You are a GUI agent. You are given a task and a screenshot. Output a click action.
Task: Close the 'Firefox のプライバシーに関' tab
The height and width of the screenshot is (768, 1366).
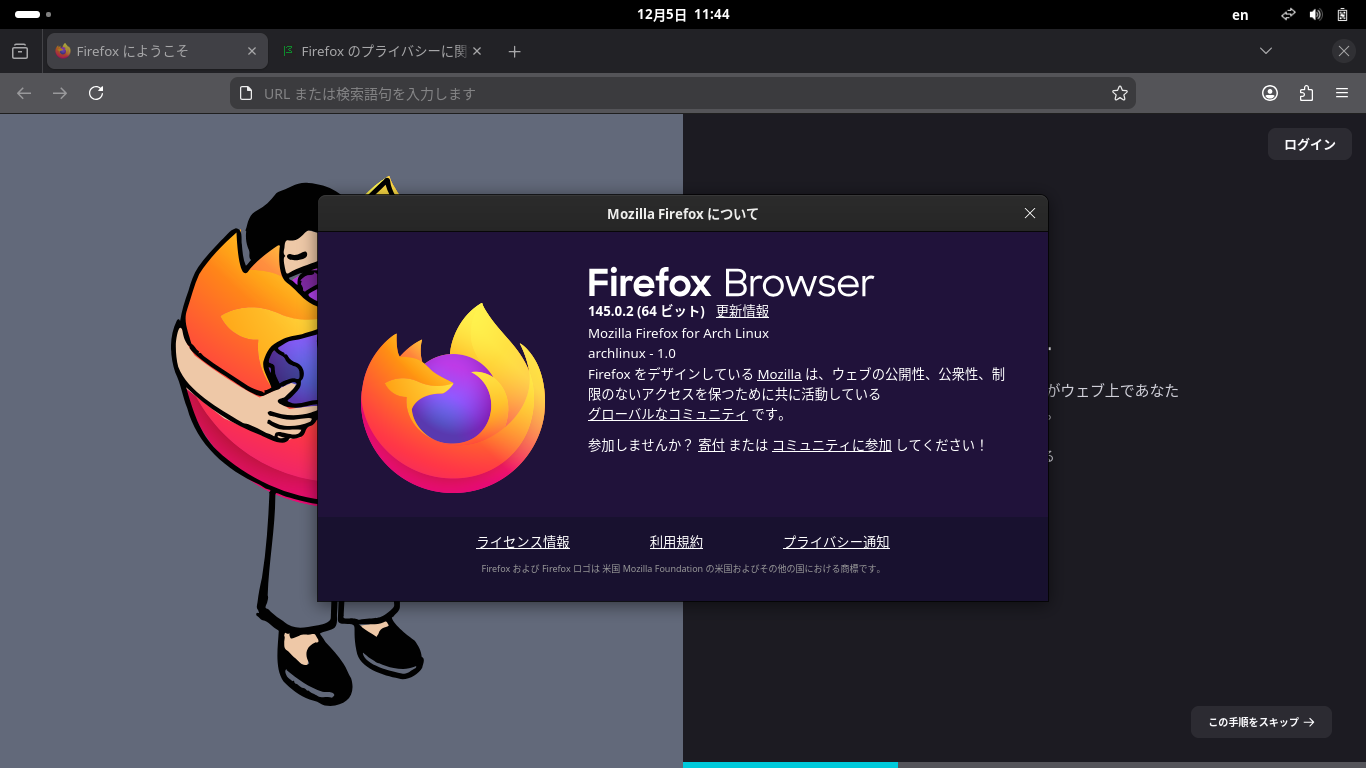[x=477, y=51]
